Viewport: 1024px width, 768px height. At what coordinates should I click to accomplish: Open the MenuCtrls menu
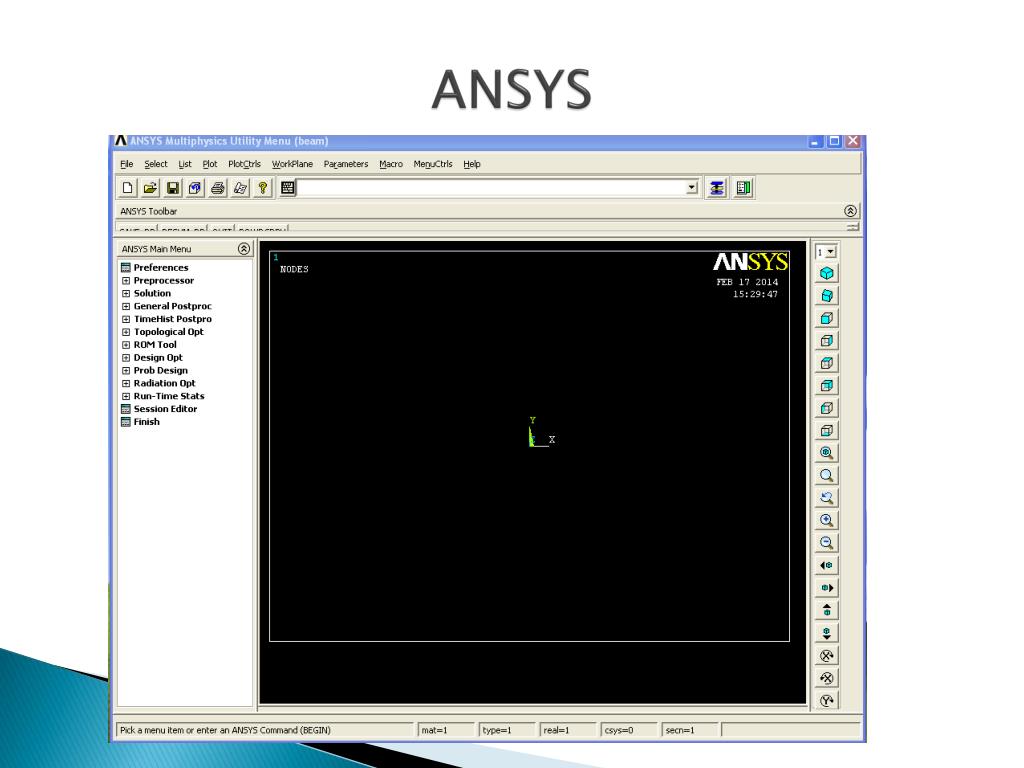pyautogui.click(x=432, y=164)
